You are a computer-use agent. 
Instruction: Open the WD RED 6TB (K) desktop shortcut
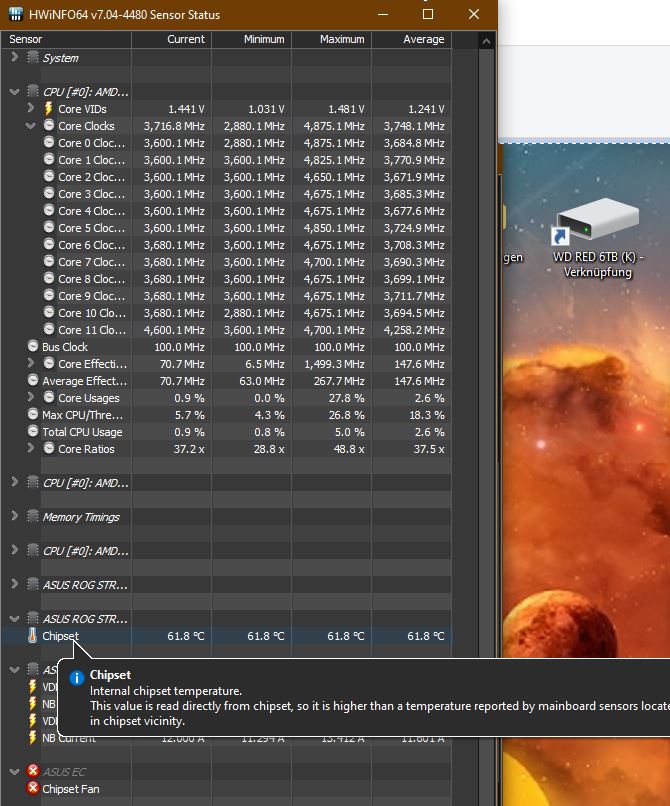pyautogui.click(x=597, y=237)
